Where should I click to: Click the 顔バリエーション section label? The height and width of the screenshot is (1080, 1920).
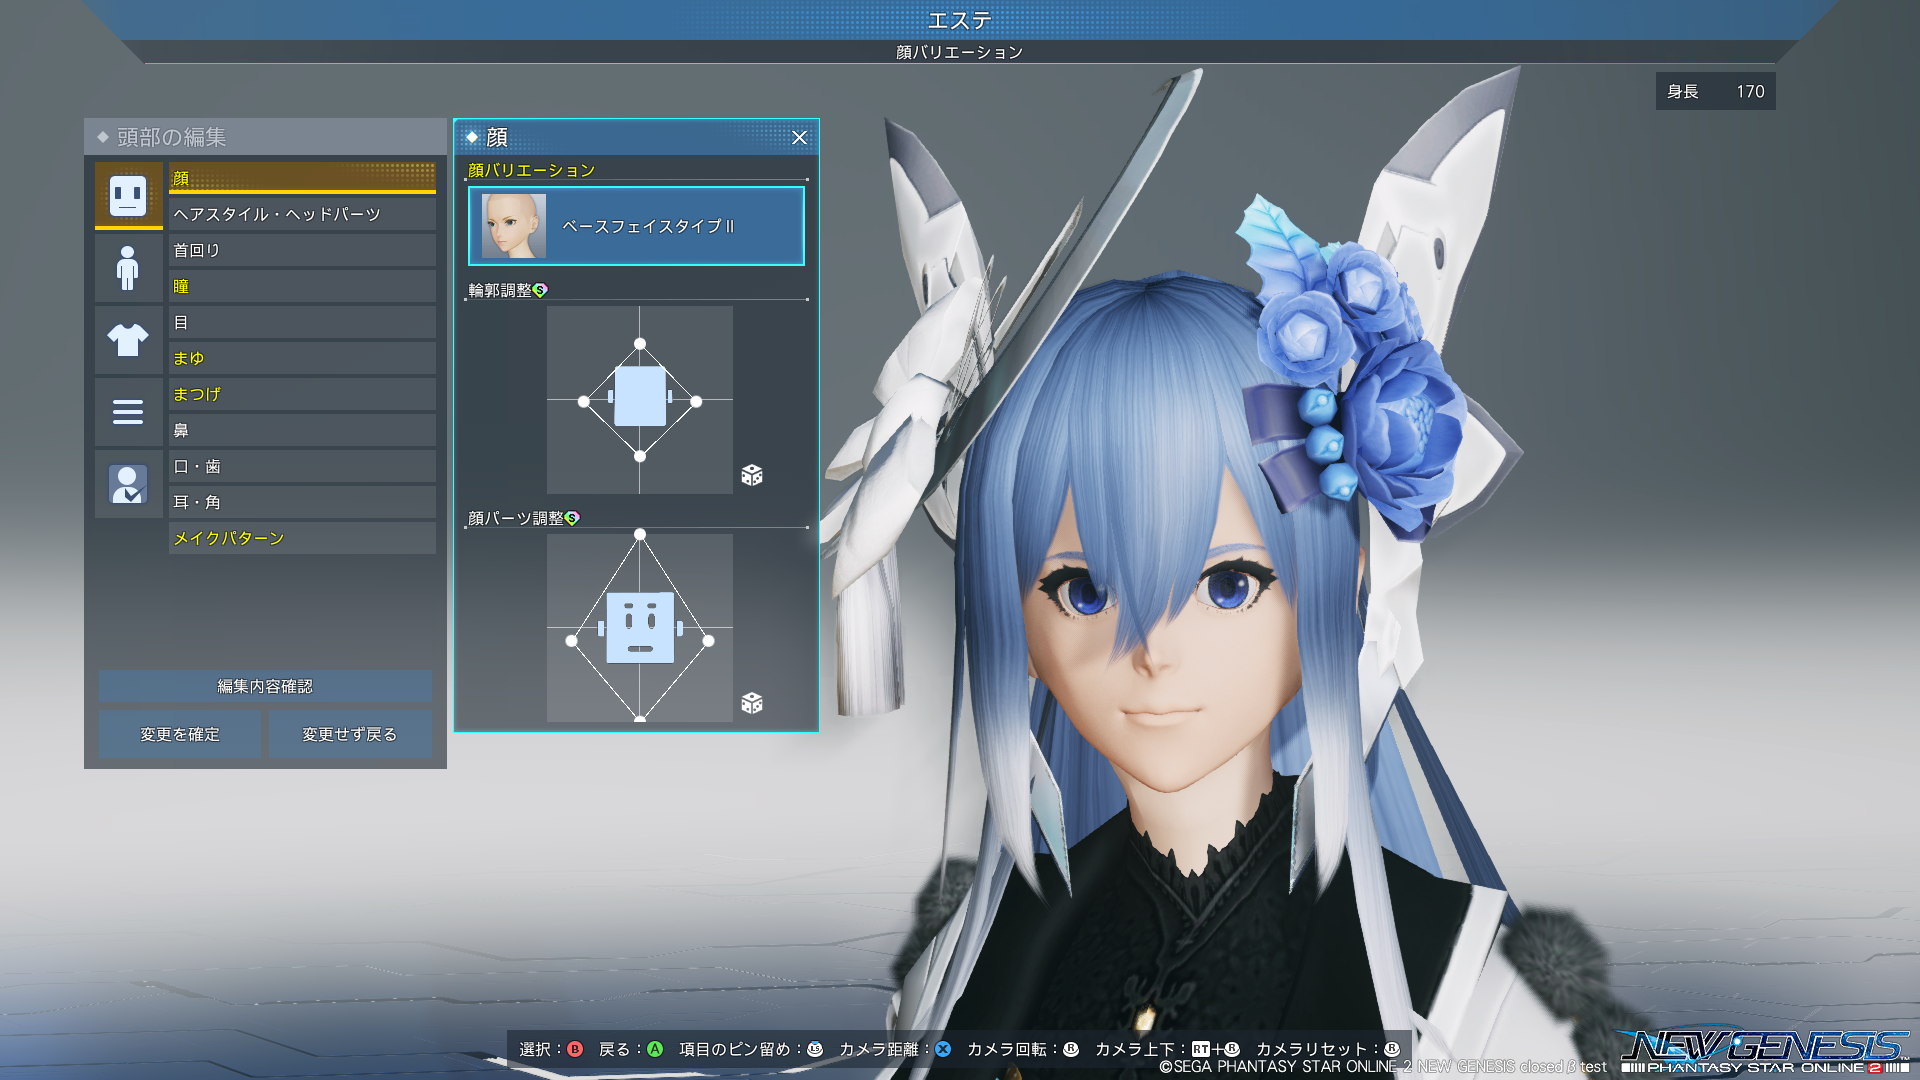[x=532, y=170]
